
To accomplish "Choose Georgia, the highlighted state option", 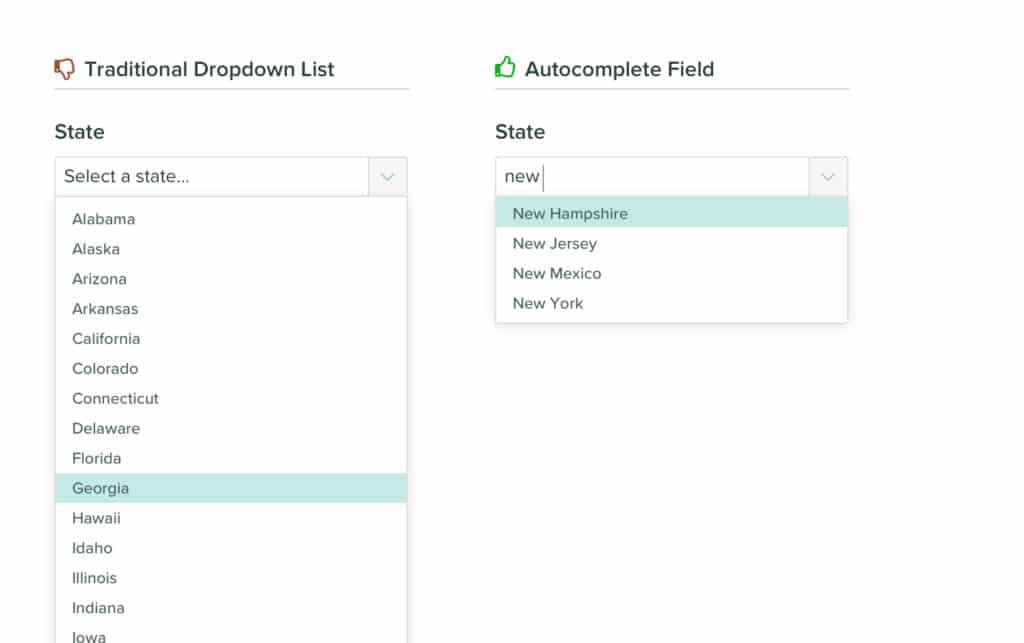I will coord(100,488).
